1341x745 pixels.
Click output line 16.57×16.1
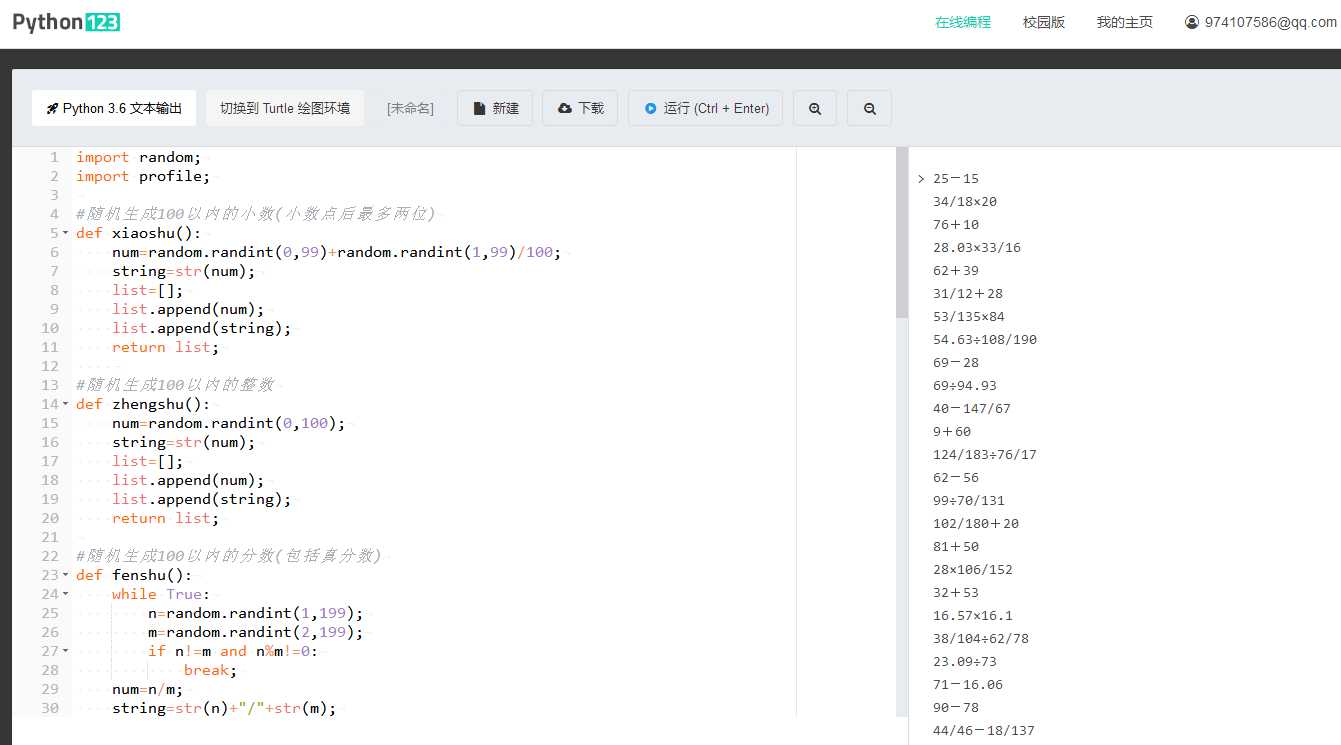click(x=973, y=616)
